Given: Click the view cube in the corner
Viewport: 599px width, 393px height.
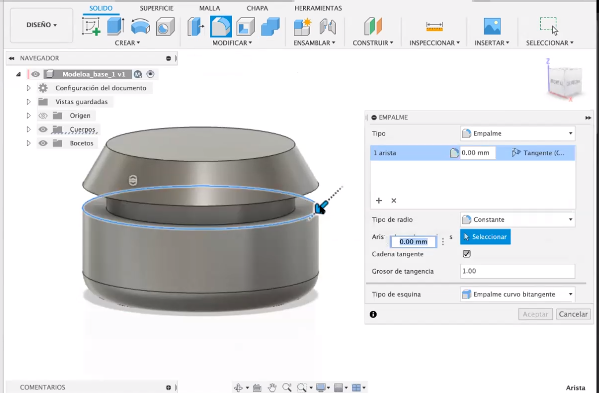Looking at the screenshot, I should point(565,82).
